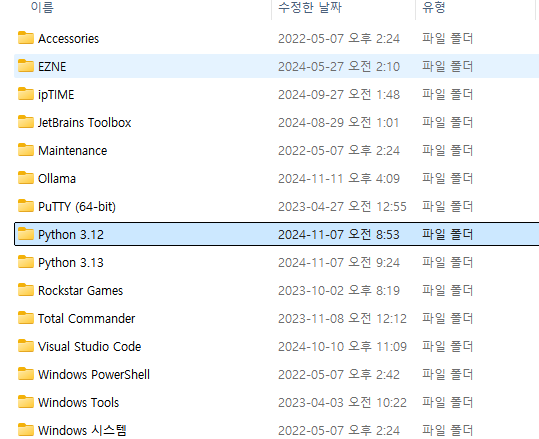Image resolution: width=539 pixels, height=439 pixels.
Task: Click date 2022-05-07 오후 2:42
Action: 339,374
